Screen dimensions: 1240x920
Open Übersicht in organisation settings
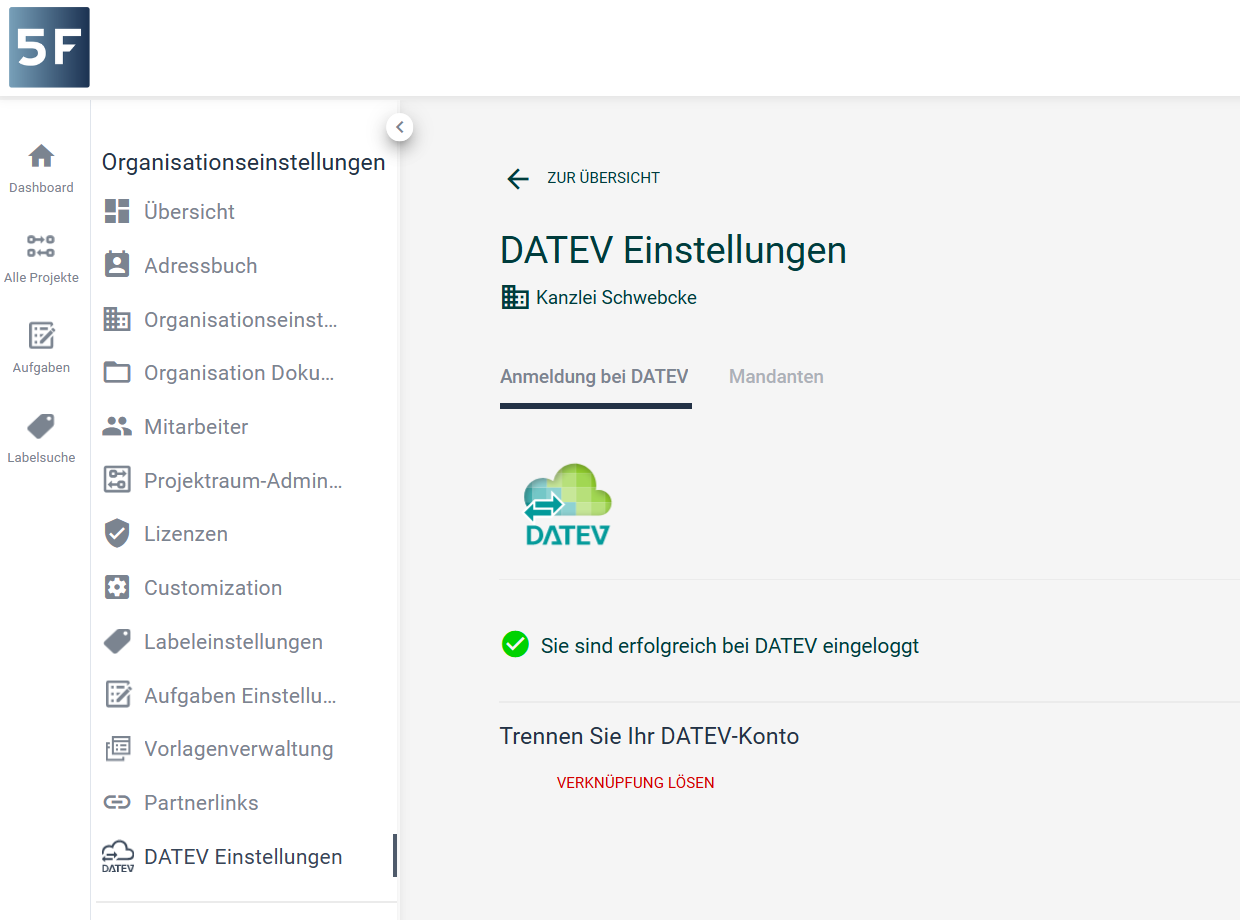[189, 212]
